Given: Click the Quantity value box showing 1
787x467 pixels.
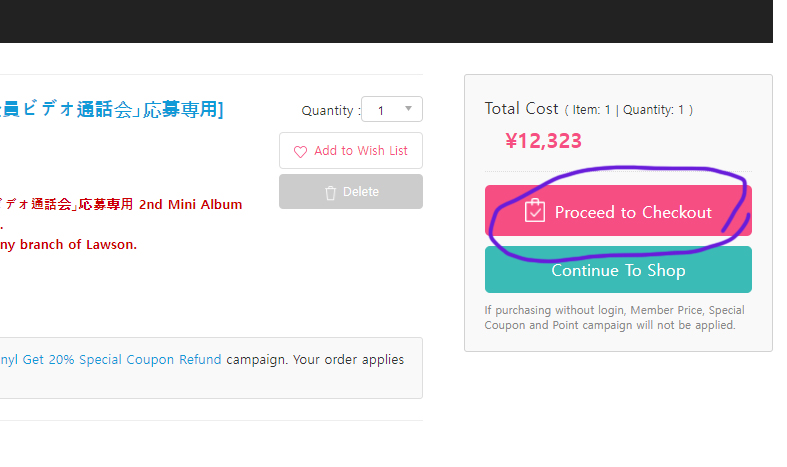Looking at the screenshot, I should 381,110.
